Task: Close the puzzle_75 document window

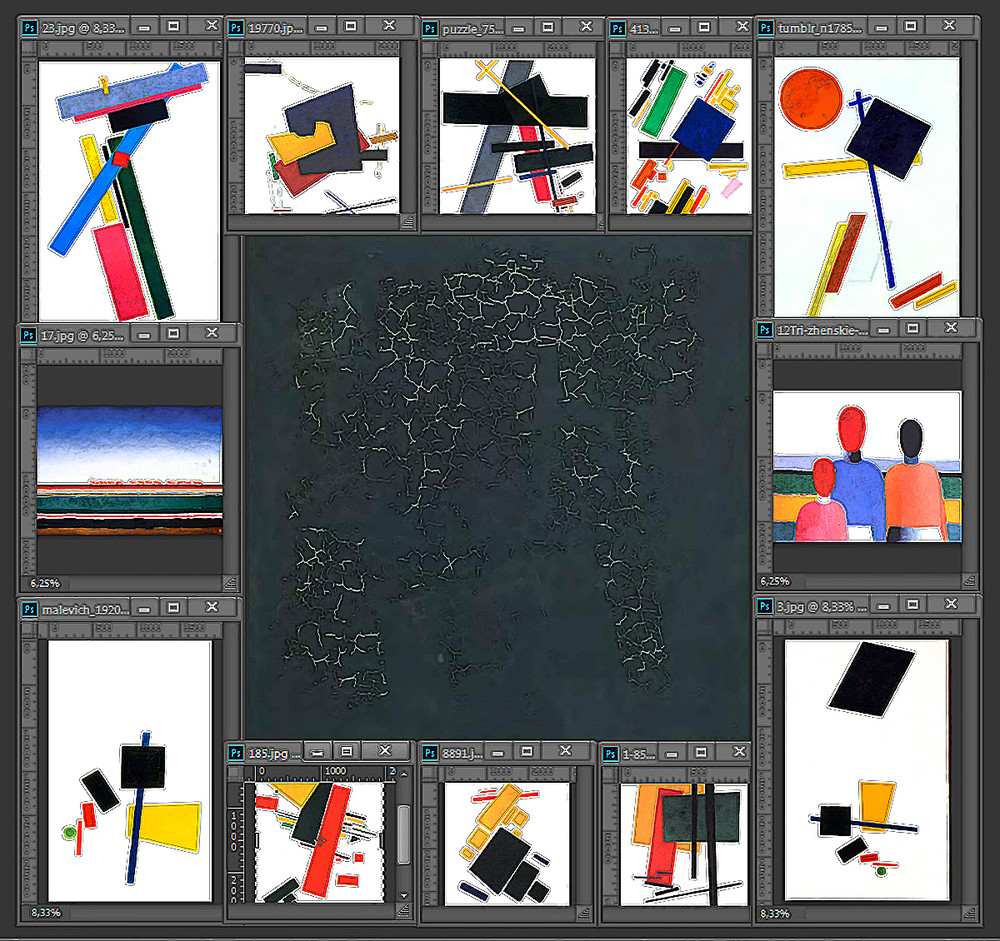Action: [x=585, y=26]
